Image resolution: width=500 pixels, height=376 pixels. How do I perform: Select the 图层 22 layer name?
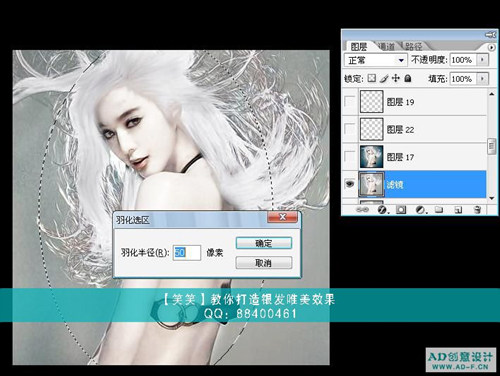[x=400, y=129]
